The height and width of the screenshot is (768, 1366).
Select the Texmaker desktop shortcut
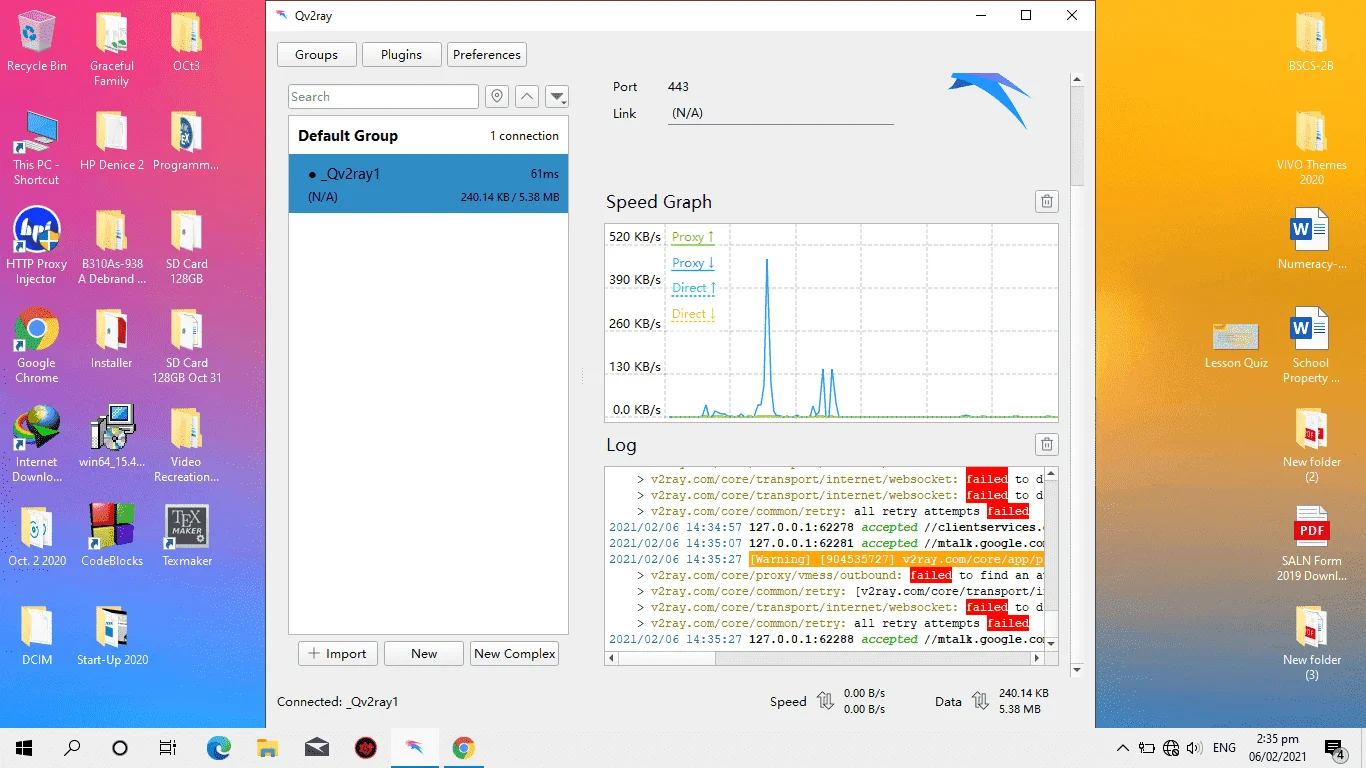(x=187, y=535)
